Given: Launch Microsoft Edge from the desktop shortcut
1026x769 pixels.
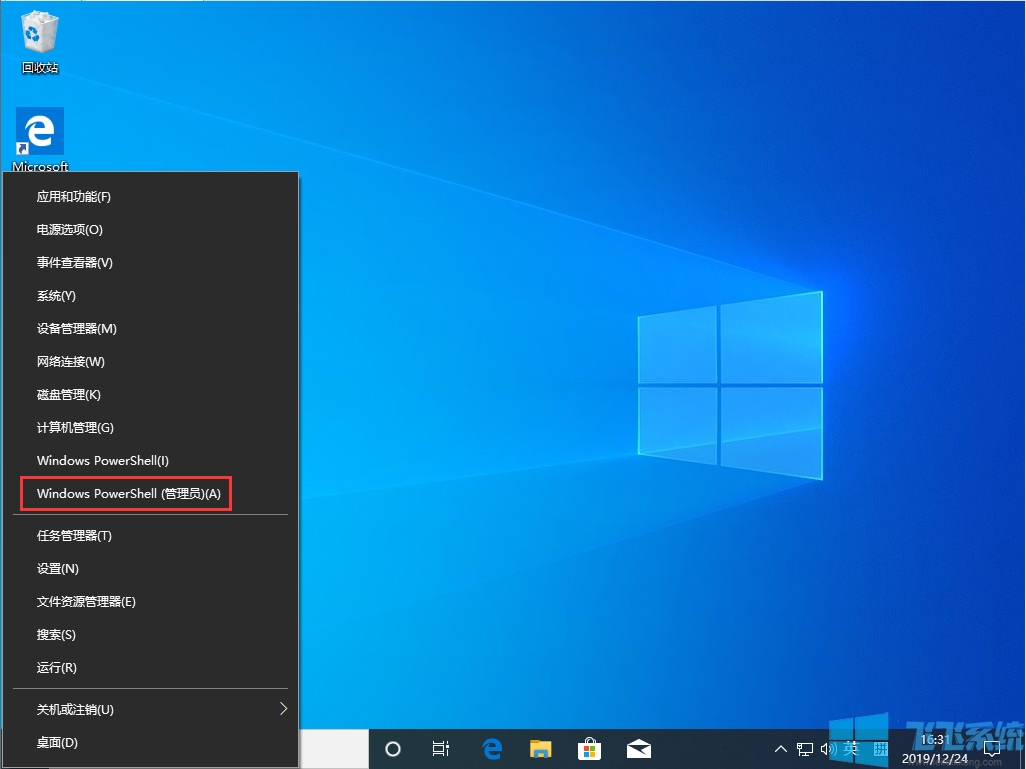Looking at the screenshot, I should click(39, 133).
